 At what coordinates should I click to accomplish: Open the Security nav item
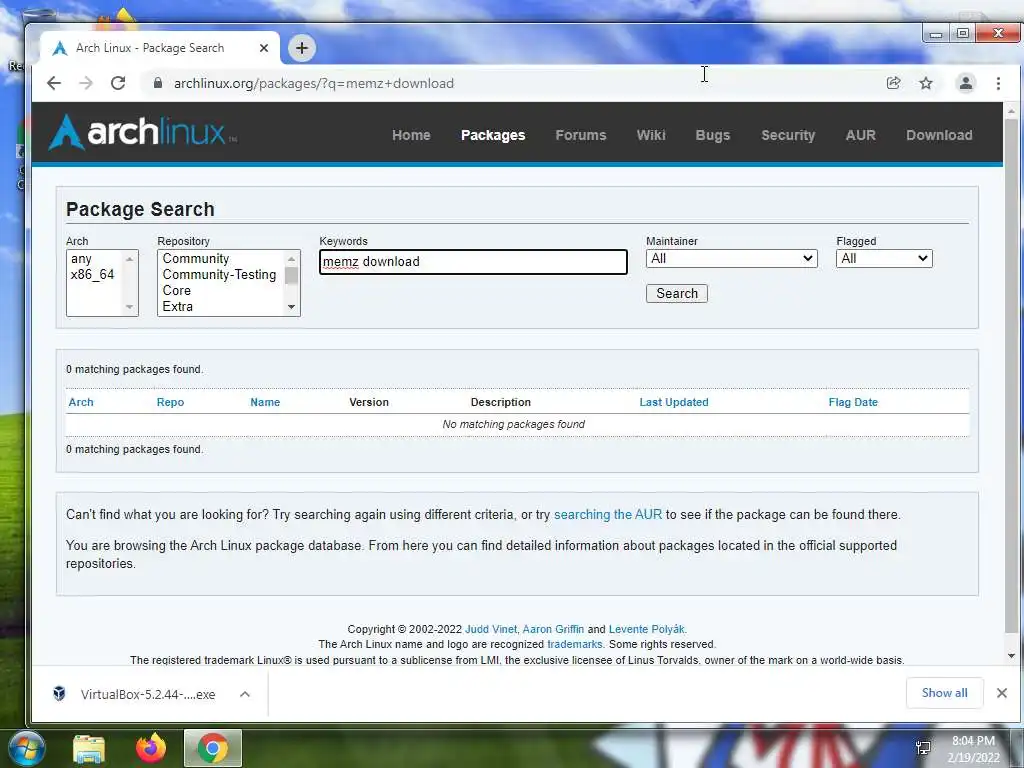[788, 135]
